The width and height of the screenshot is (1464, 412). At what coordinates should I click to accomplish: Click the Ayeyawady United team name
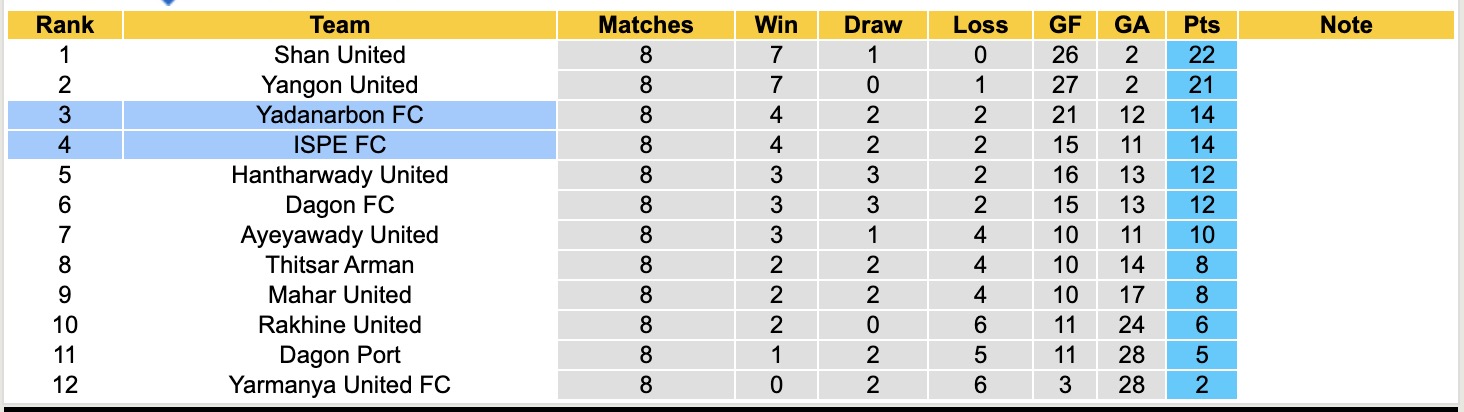(339, 235)
